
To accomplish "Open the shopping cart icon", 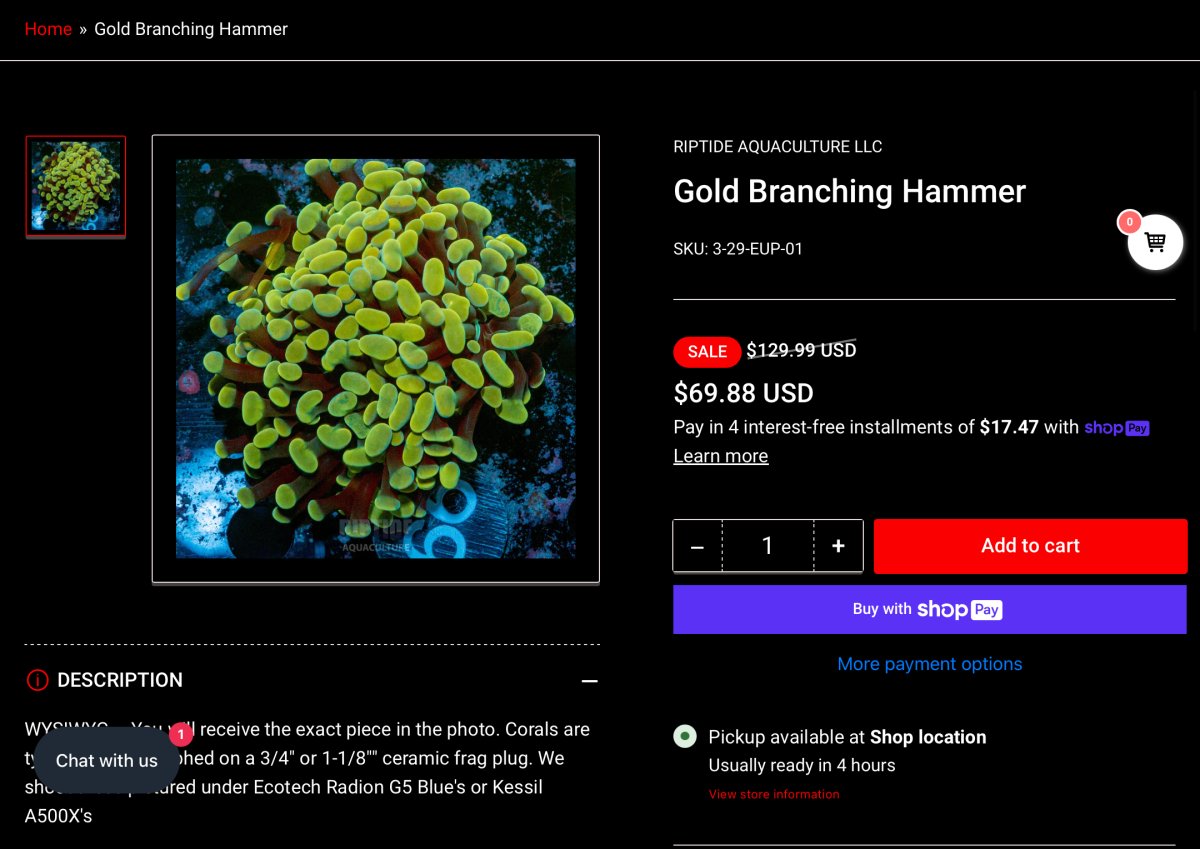I will (x=1155, y=242).
